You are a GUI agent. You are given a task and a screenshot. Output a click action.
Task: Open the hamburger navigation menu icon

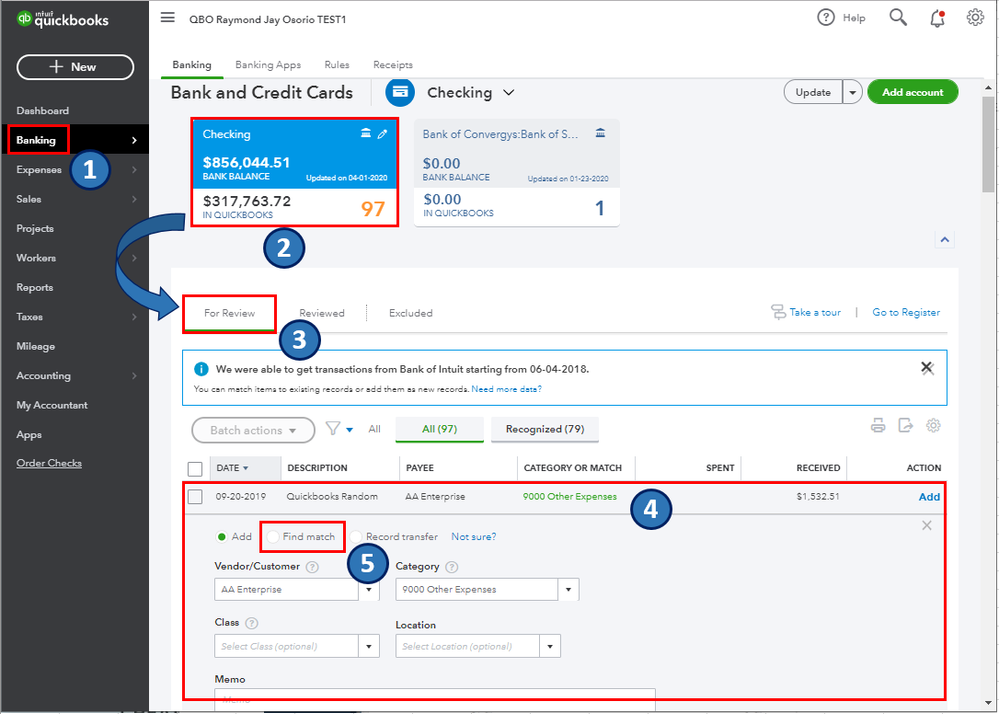pyautogui.click(x=168, y=17)
